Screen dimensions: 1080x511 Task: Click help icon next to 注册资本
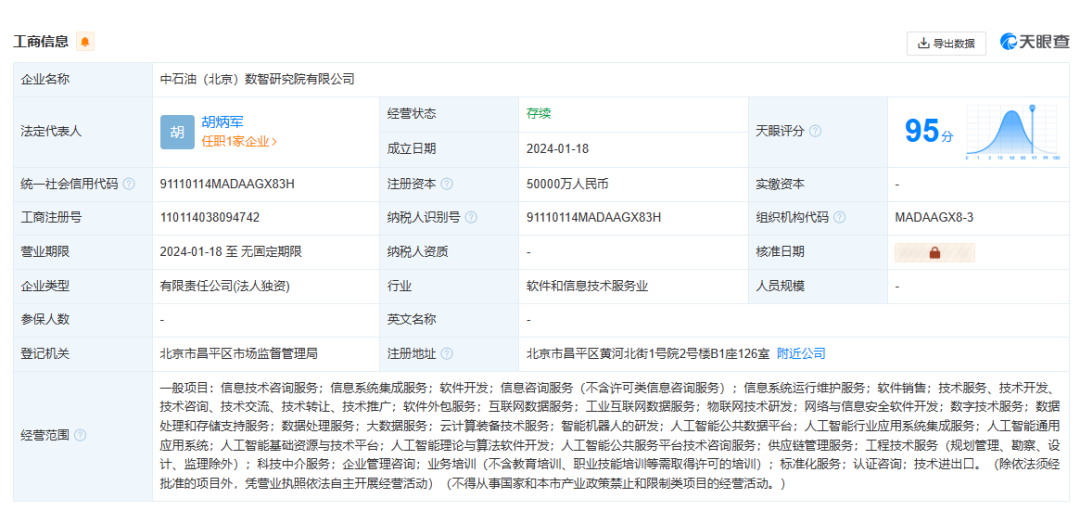click(x=447, y=184)
